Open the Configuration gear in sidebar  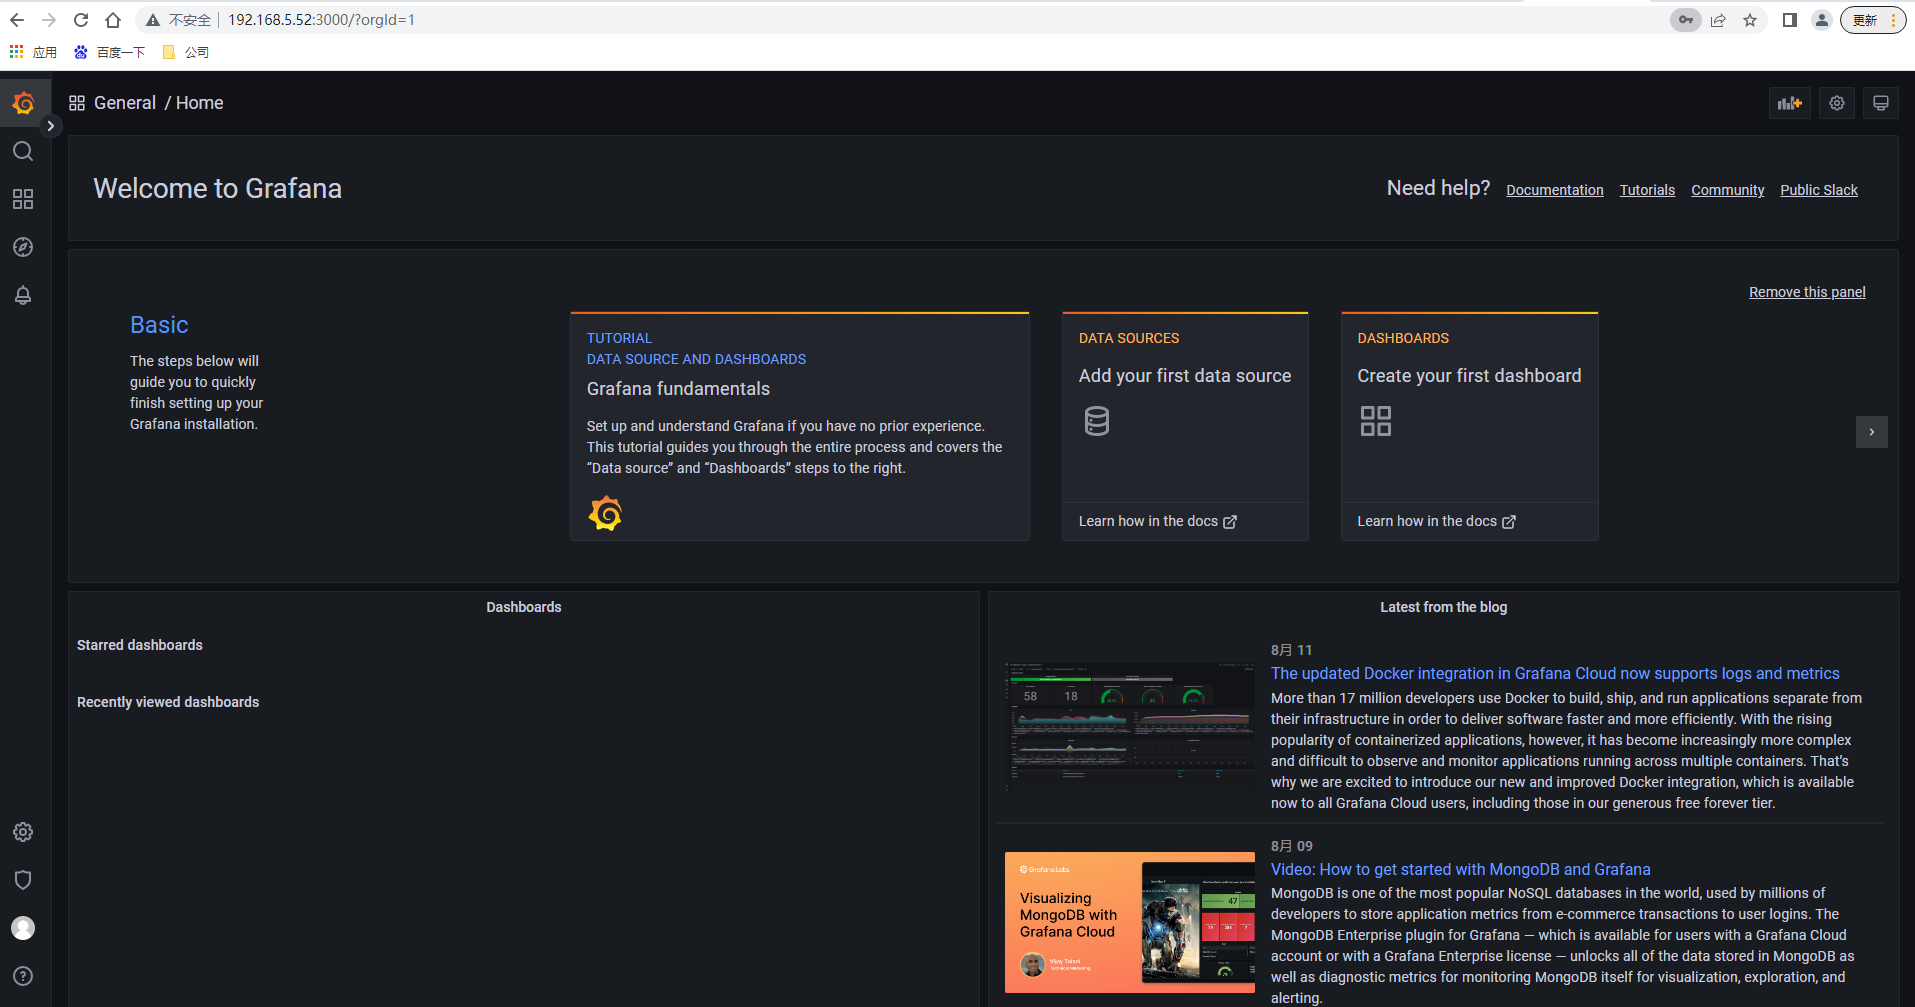[x=23, y=832]
